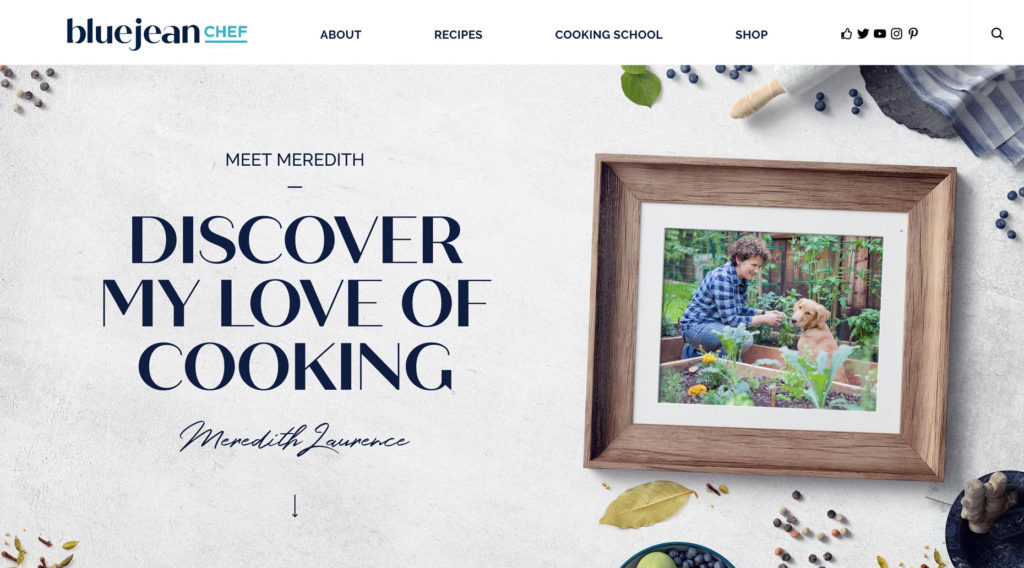Open the Shop menu item

coord(751,35)
